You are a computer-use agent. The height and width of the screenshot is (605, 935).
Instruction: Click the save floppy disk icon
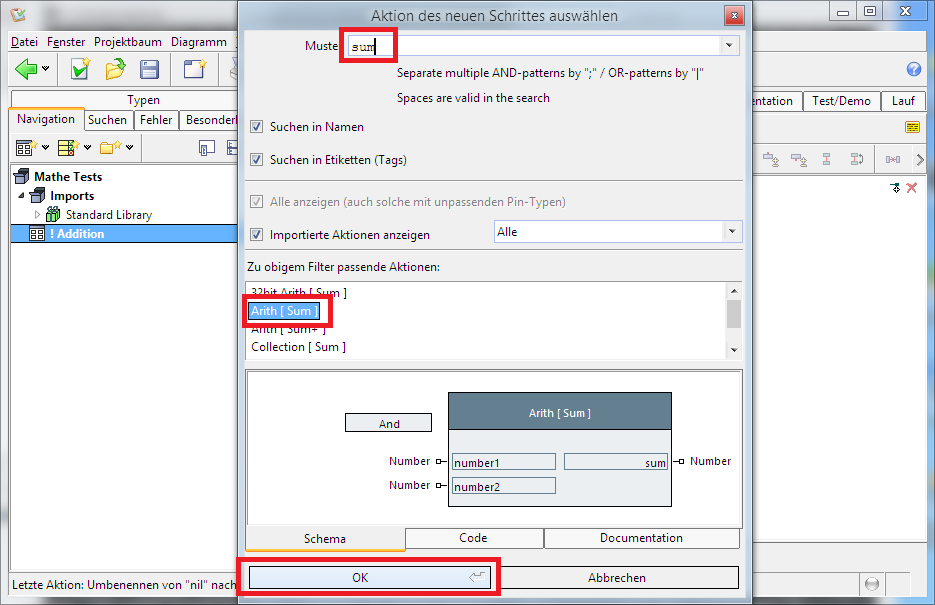tap(149, 69)
